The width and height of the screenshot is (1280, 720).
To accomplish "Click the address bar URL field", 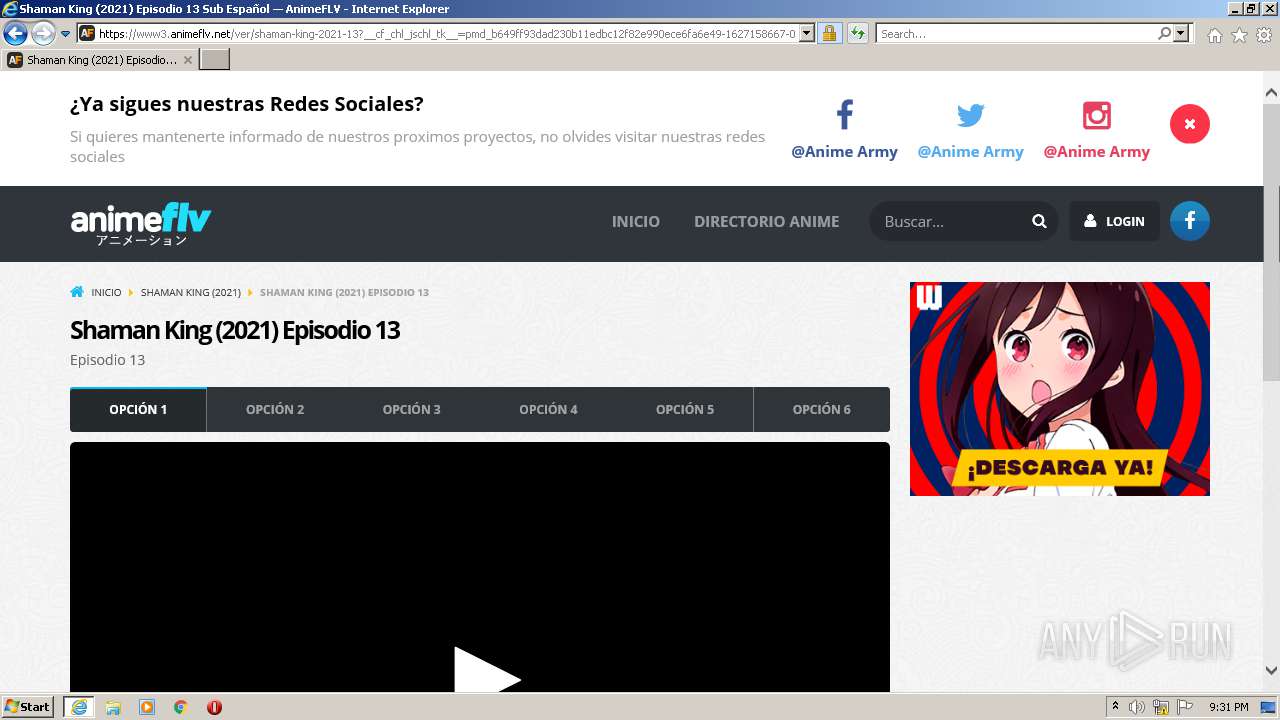I will point(447,33).
